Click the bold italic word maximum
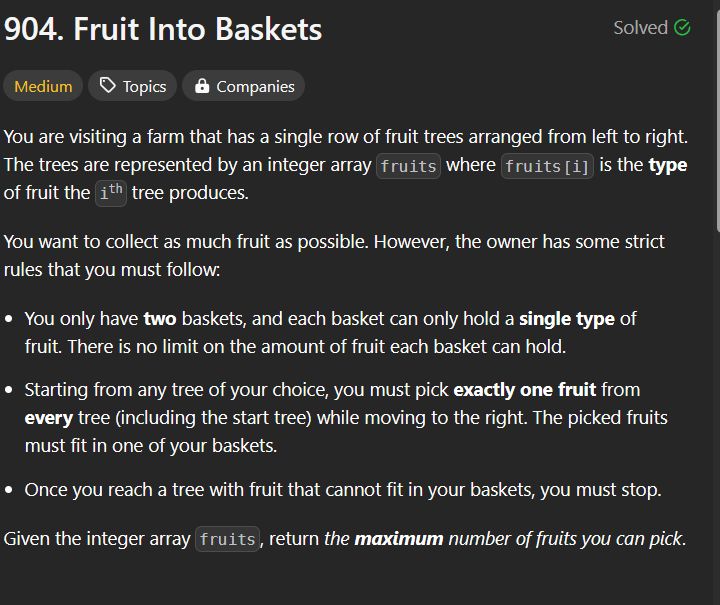Screen dimensions: 720x605 pos(399,539)
